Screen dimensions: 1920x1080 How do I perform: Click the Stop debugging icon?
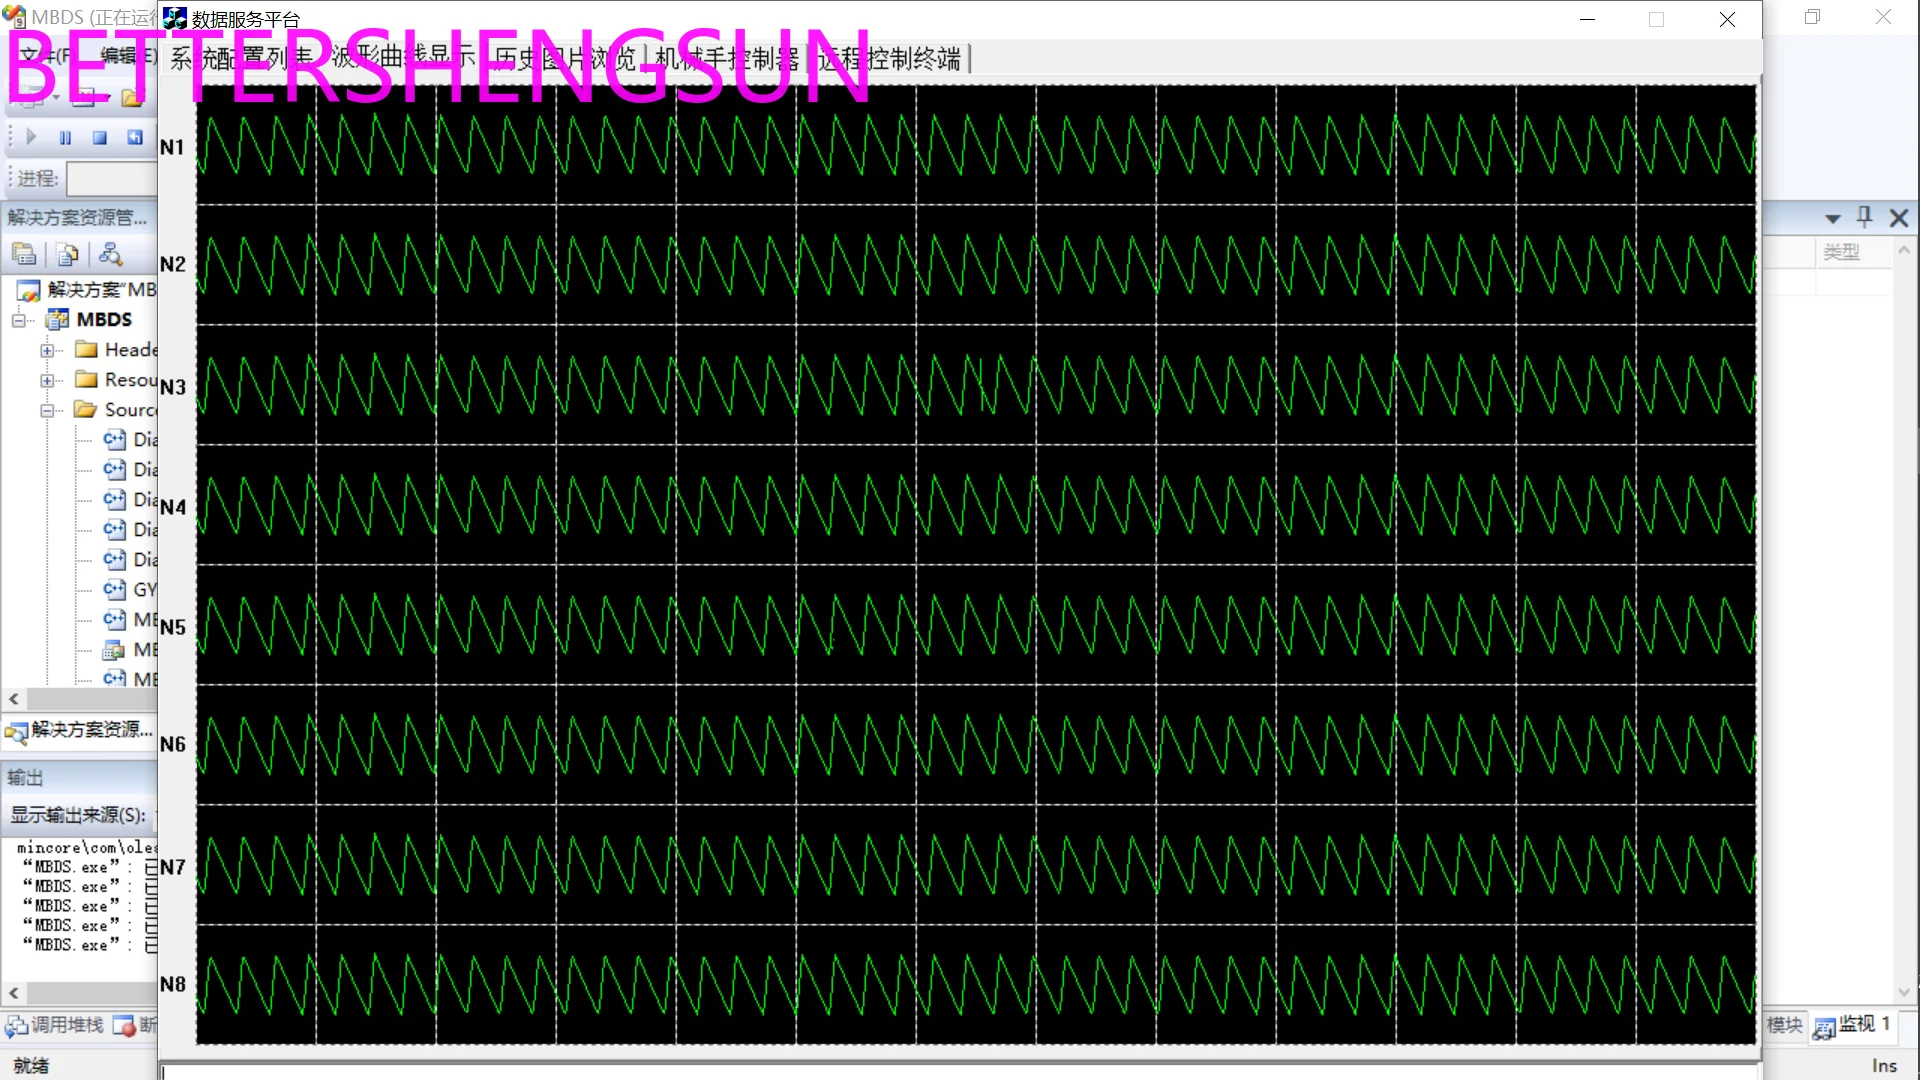point(100,138)
